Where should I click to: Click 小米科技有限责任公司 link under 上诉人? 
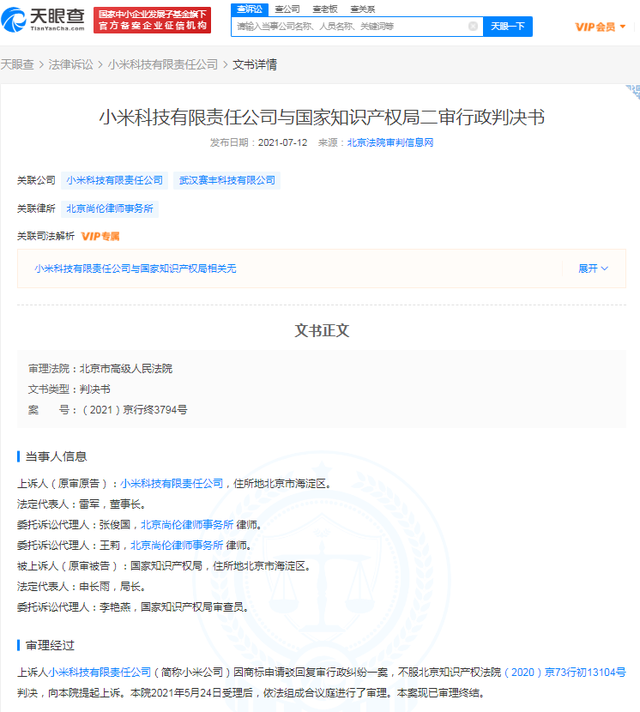tap(172, 483)
